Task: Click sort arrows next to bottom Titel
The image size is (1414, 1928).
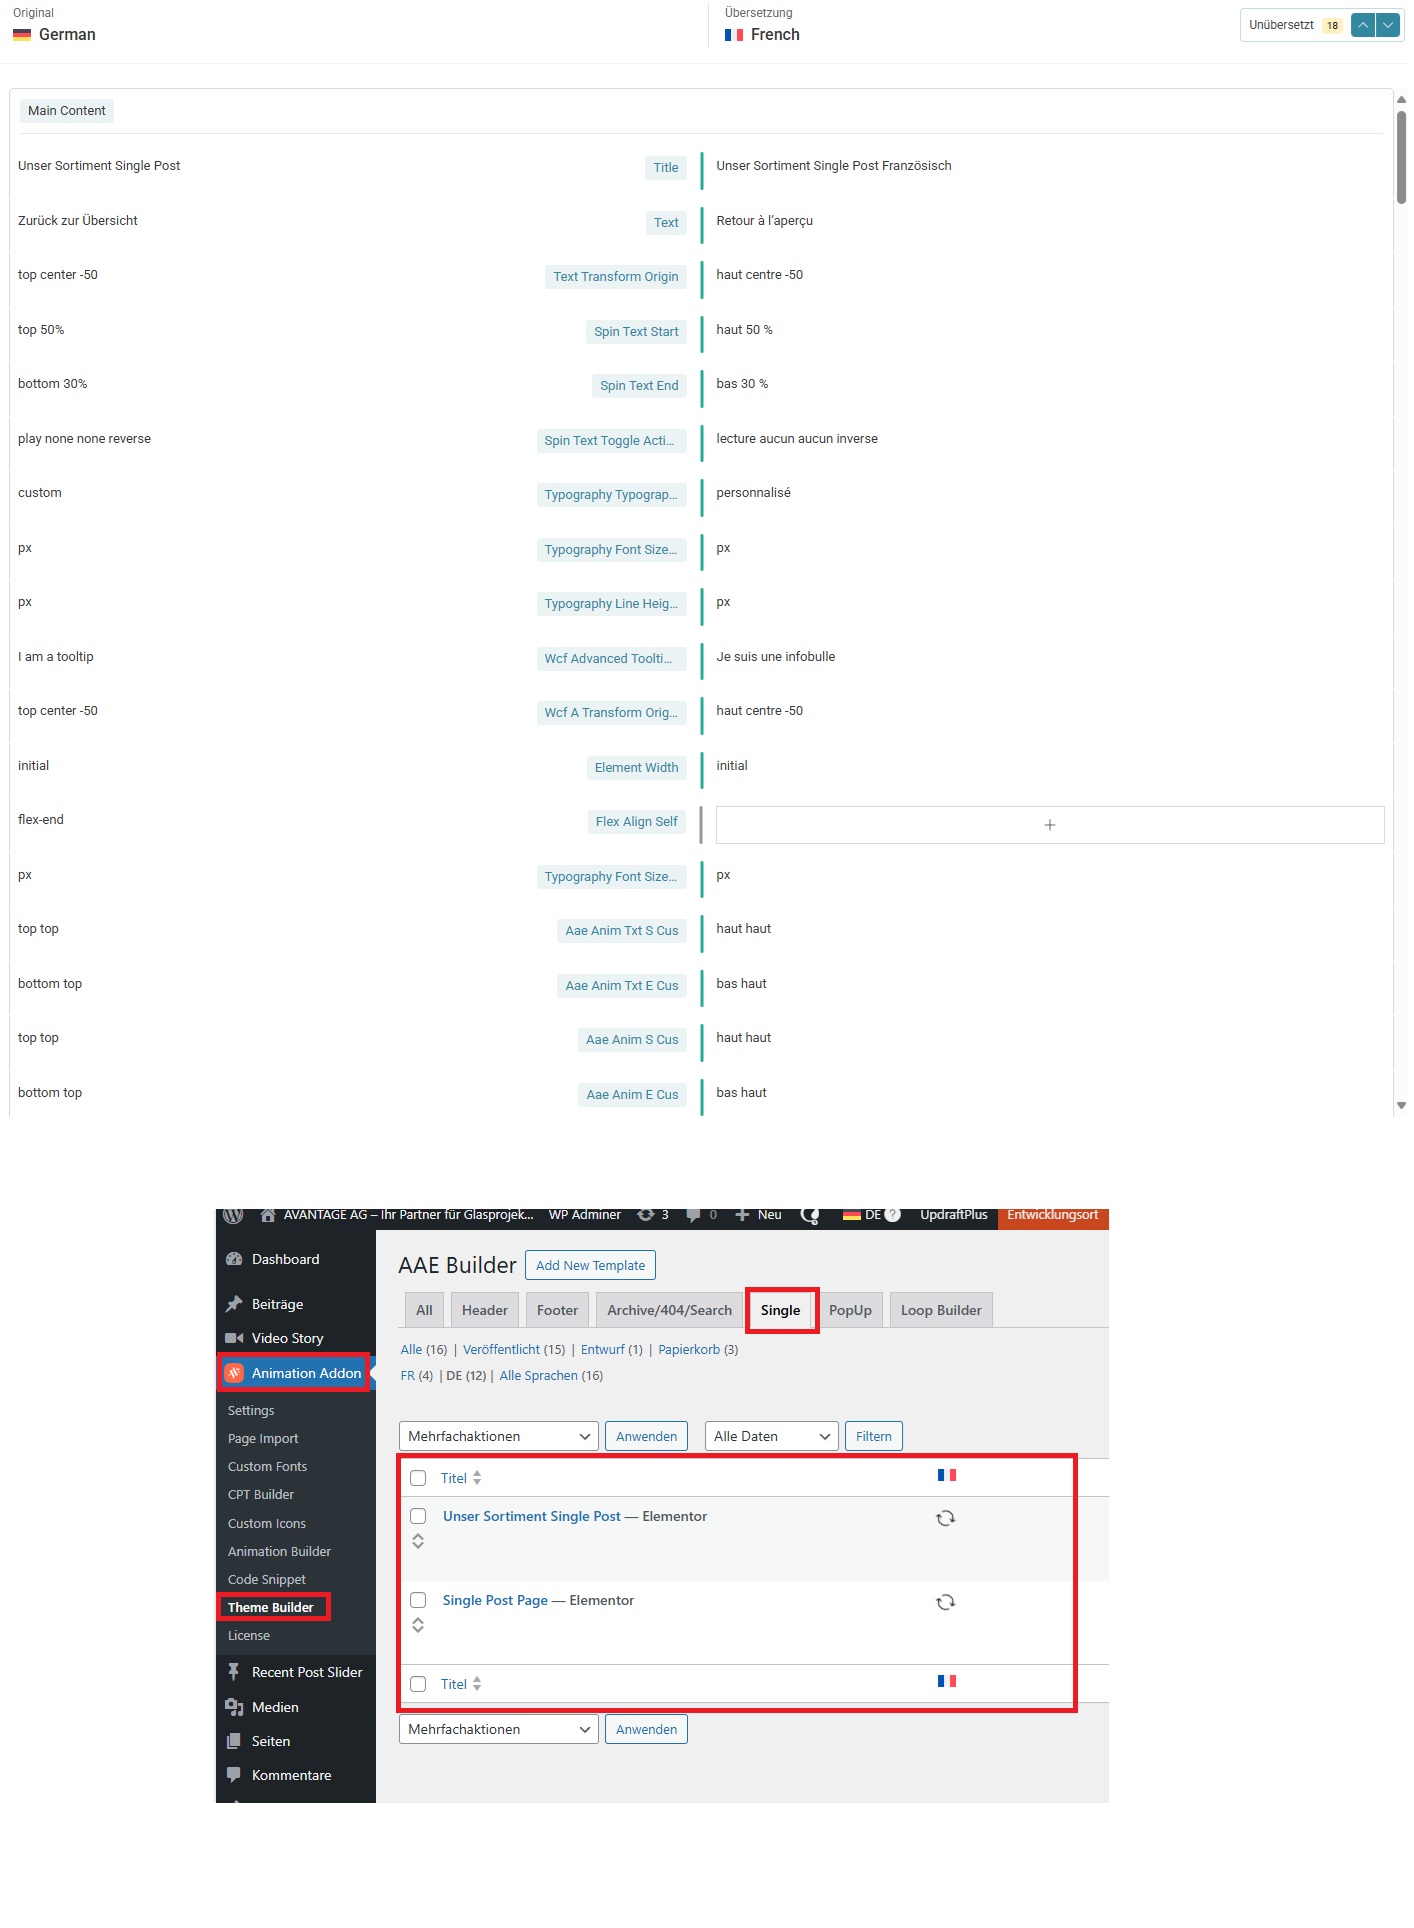Action: pyautogui.click(x=477, y=1684)
